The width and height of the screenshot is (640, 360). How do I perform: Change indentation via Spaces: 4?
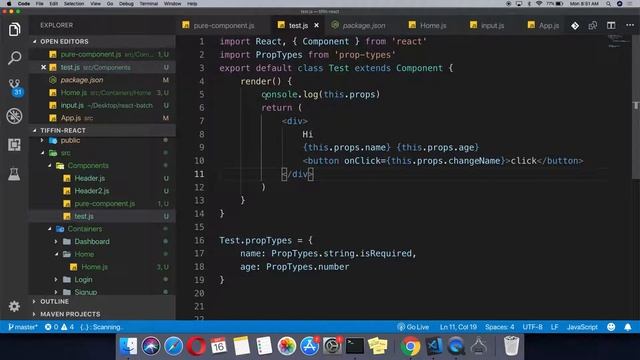tap(500, 327)
